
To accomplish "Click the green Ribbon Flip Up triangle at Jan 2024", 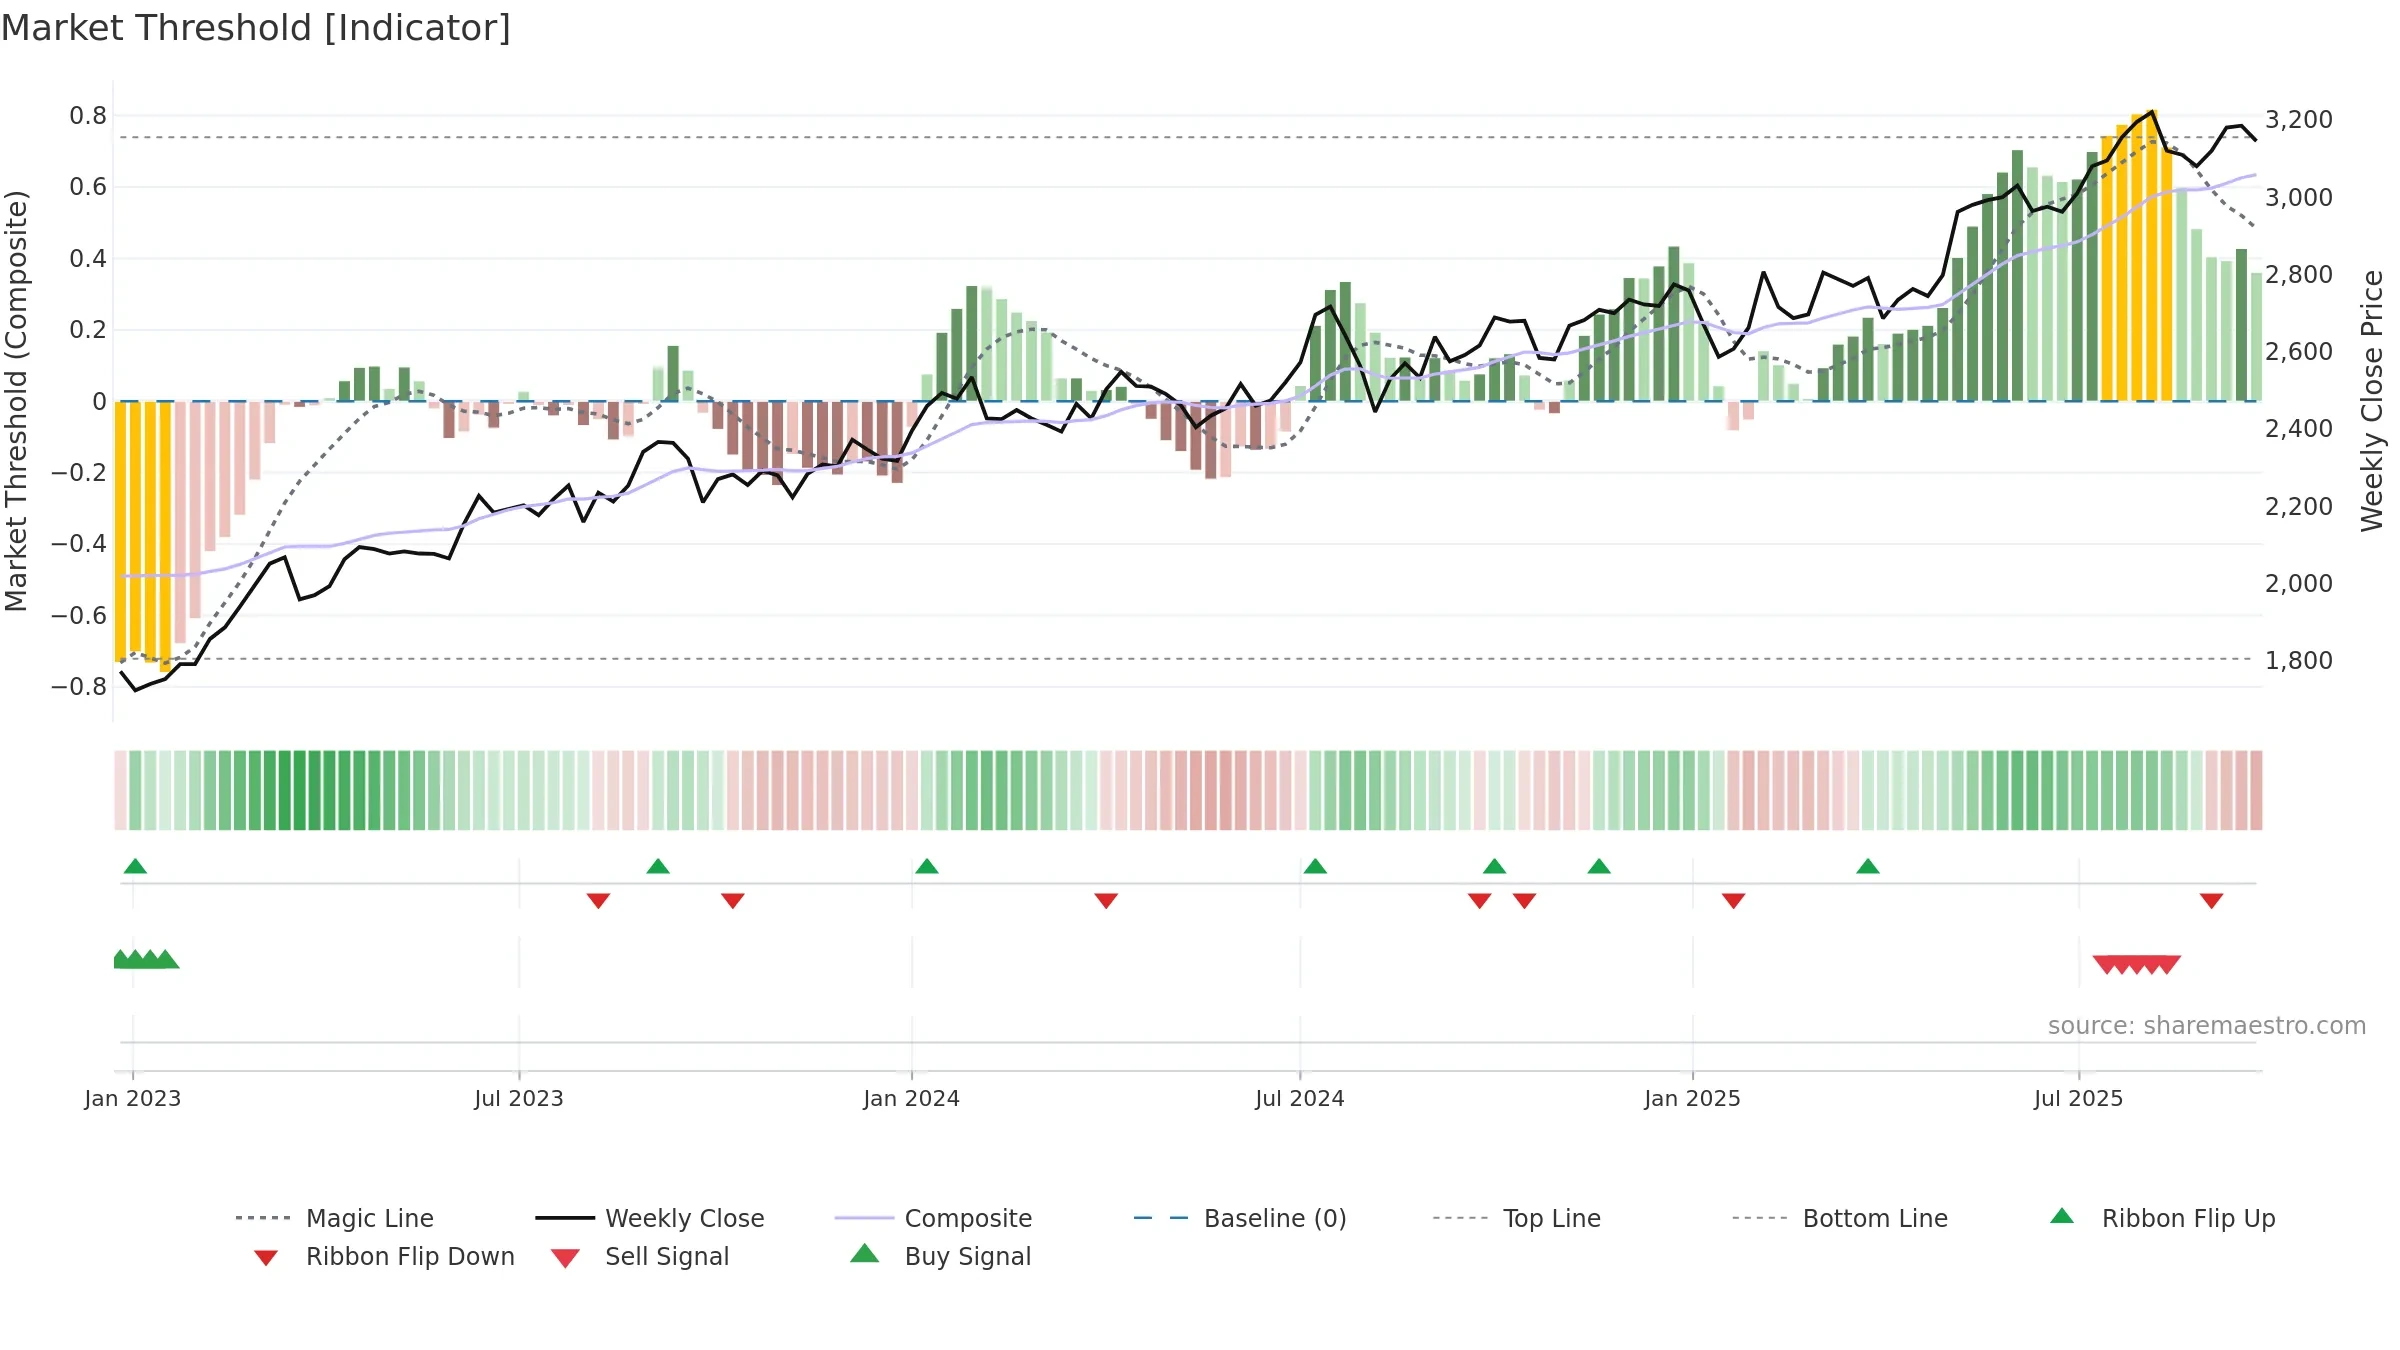I will click(927, 866).
